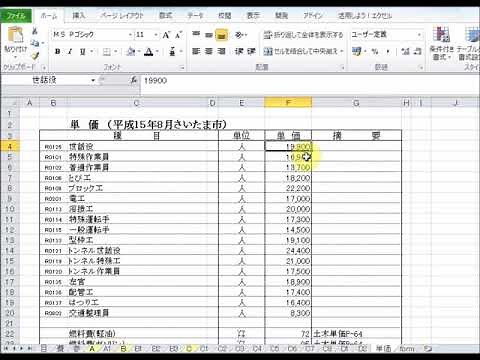The height and width of the screenshot is (360, 480).
Task: Apply the Font Color A button
Action: 149,52
